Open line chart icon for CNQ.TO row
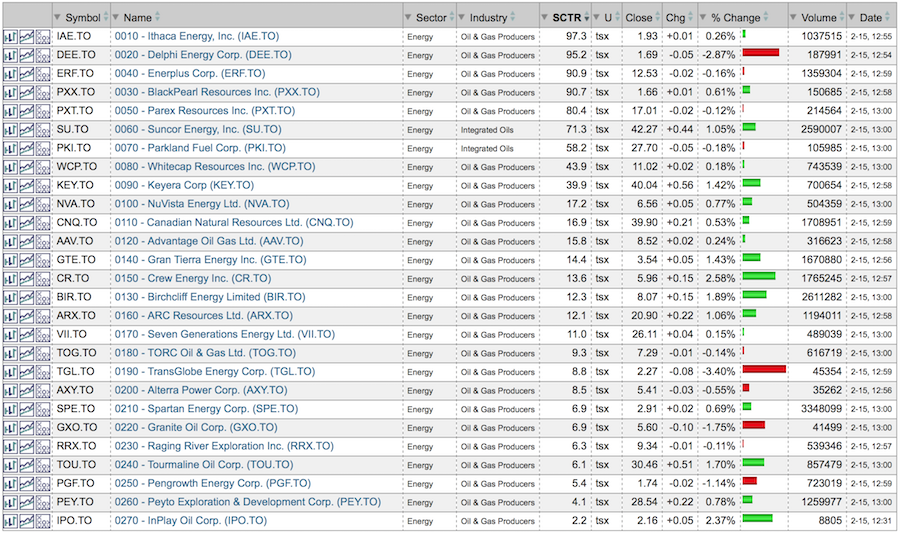Screen dimensions: 900x533 (x=26, y=224)
